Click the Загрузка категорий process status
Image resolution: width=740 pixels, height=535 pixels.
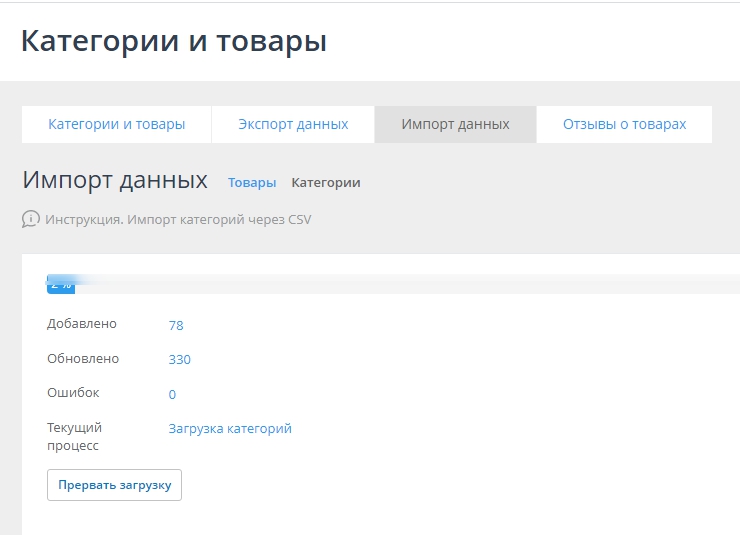(230, 429)
